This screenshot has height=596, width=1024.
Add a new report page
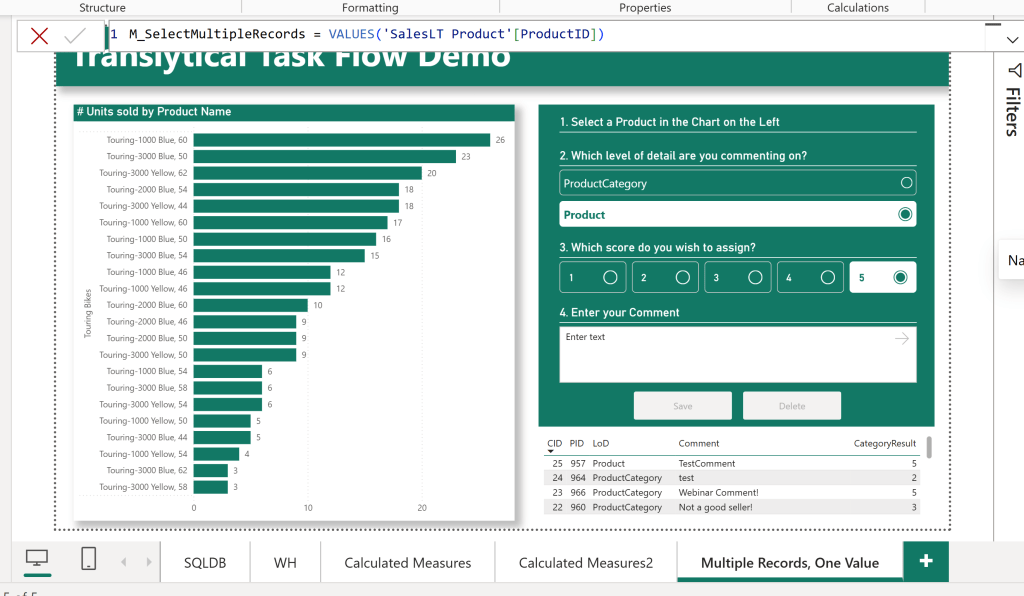pos(926,561)
